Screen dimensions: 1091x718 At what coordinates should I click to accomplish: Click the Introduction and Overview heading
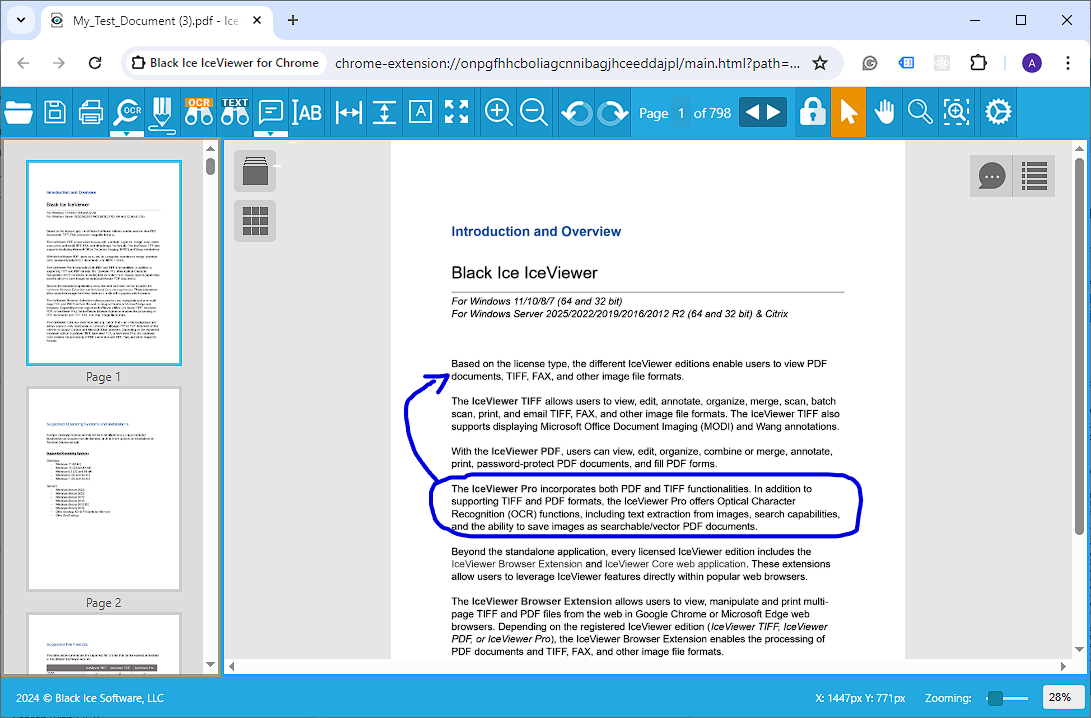[536, 232]
